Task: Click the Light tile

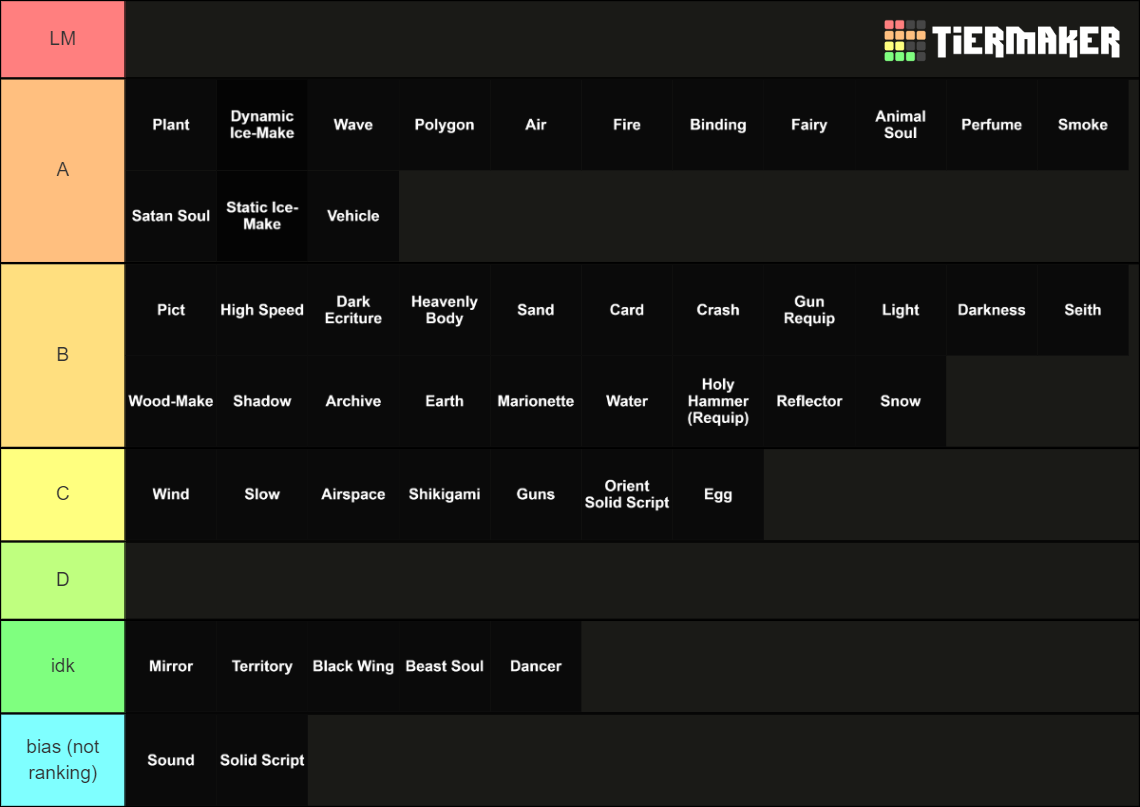Action: click(x=901, y=310)
